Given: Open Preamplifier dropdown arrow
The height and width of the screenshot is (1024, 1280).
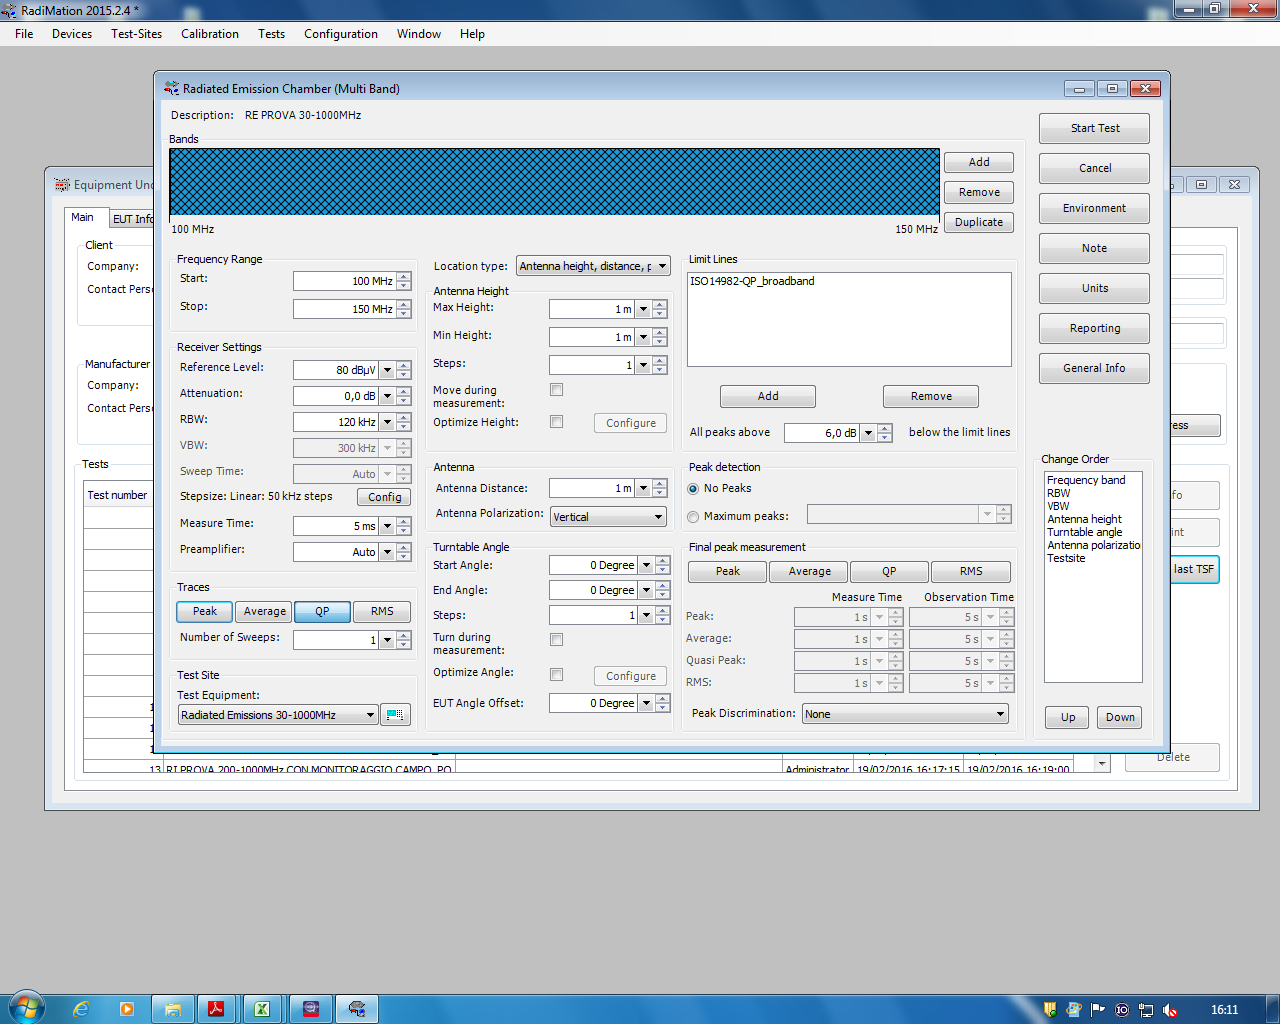Looking at the screenshot, I should click(387, 552).
